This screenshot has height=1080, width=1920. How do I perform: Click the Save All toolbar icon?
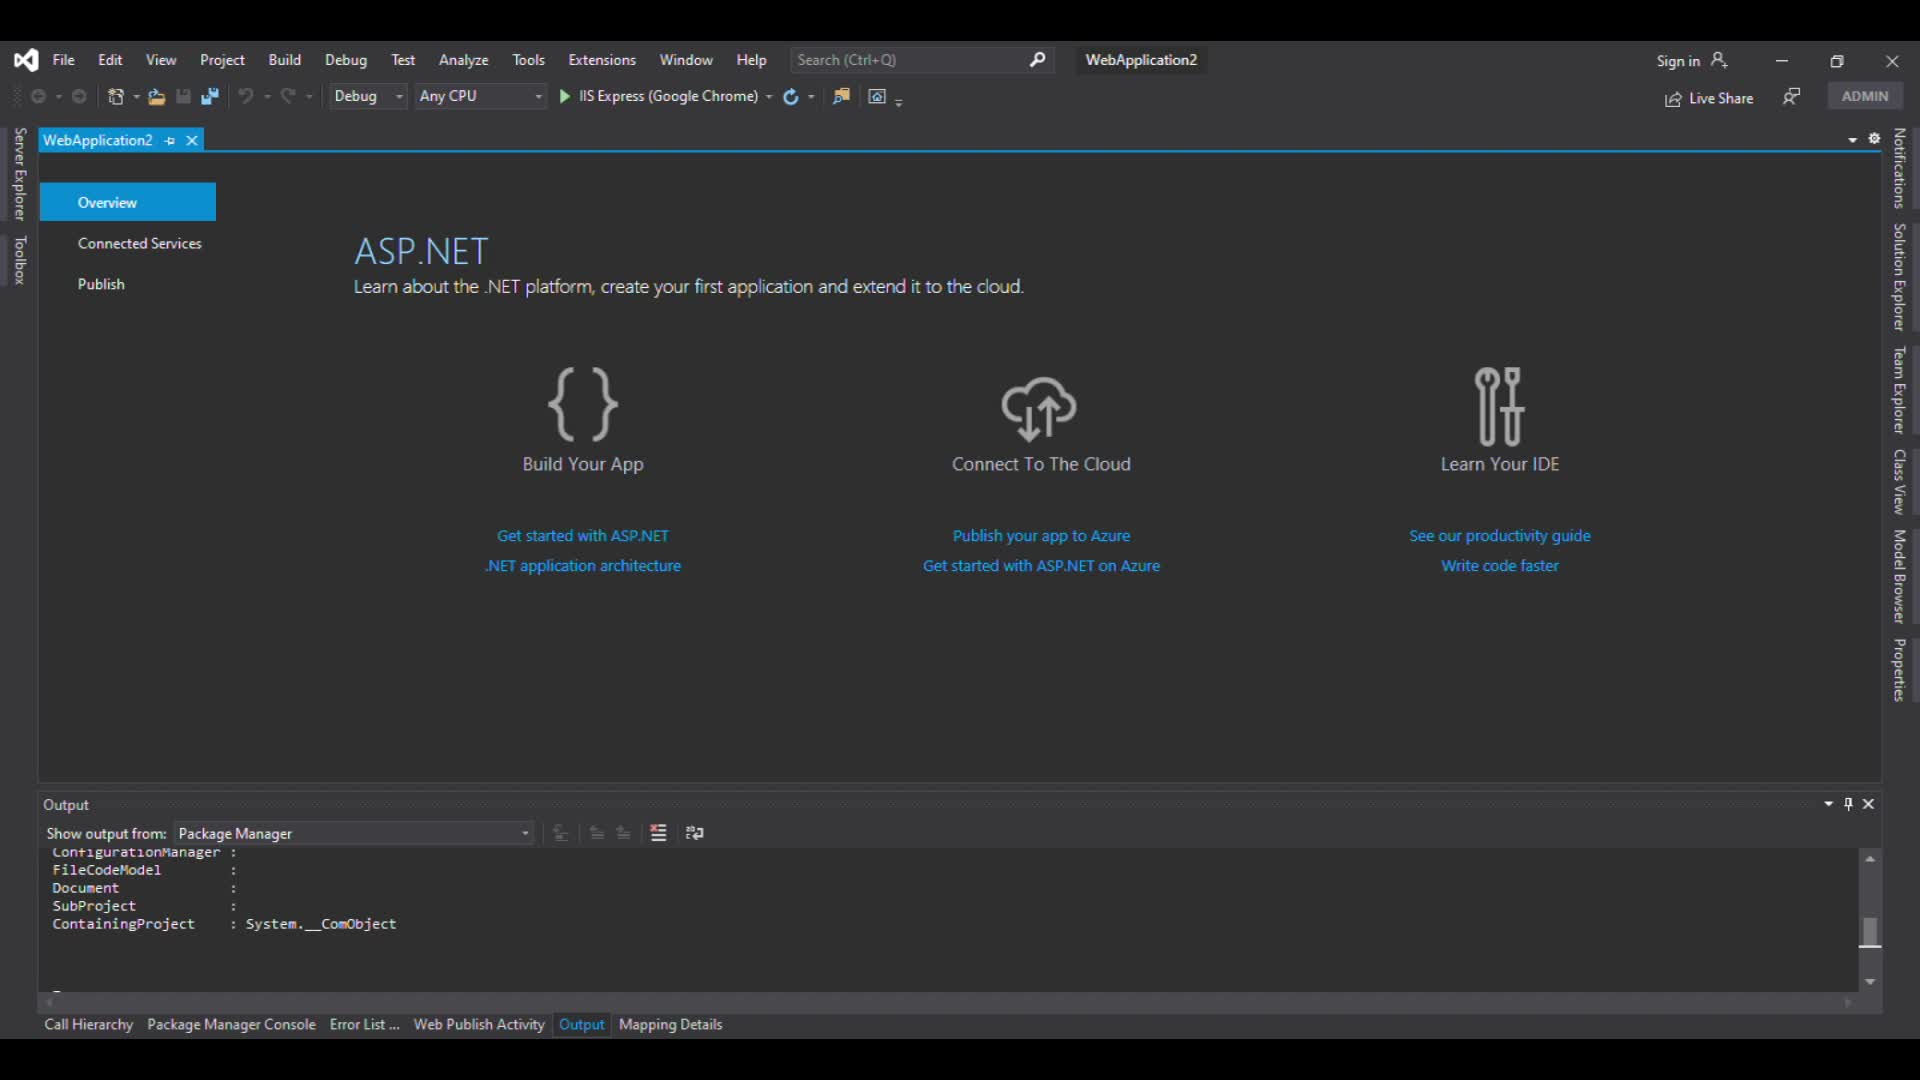coord(210,96)
